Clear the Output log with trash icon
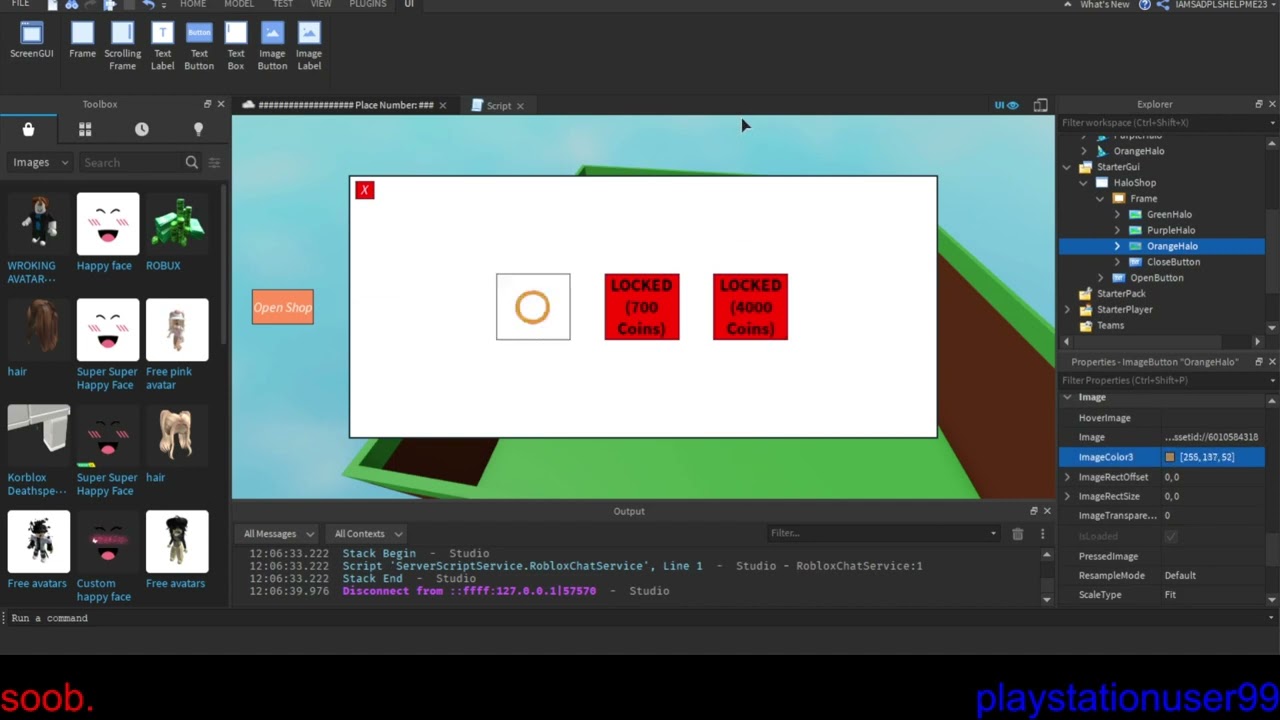Image resolution: width=1280 pixels, height=720 pixels. (x=1017, y=534)
